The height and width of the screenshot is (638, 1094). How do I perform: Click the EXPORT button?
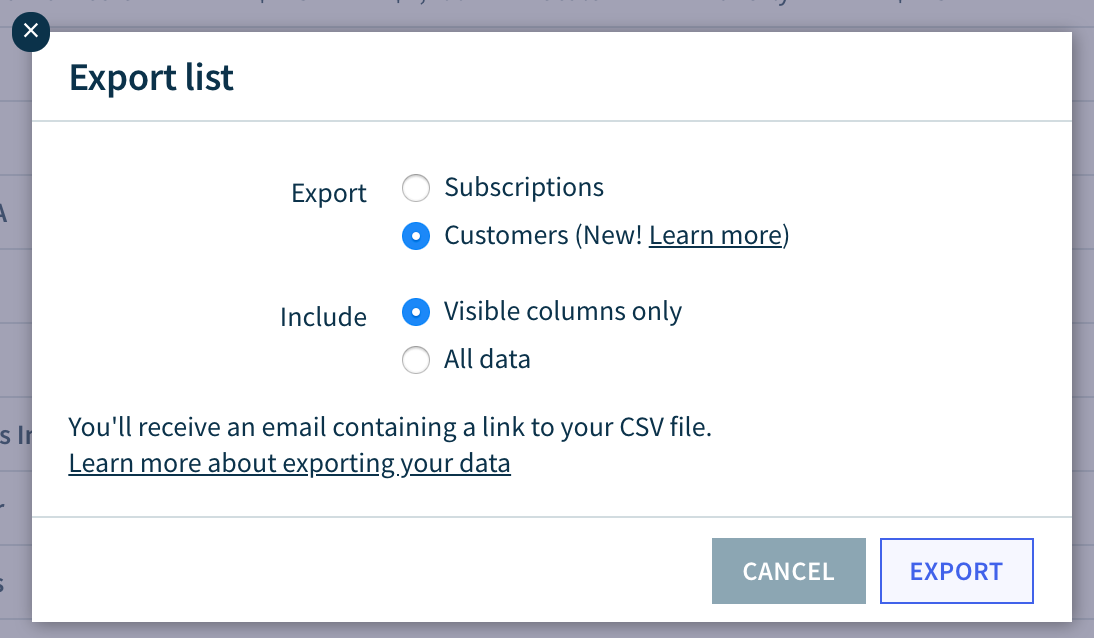click(957, 571)
